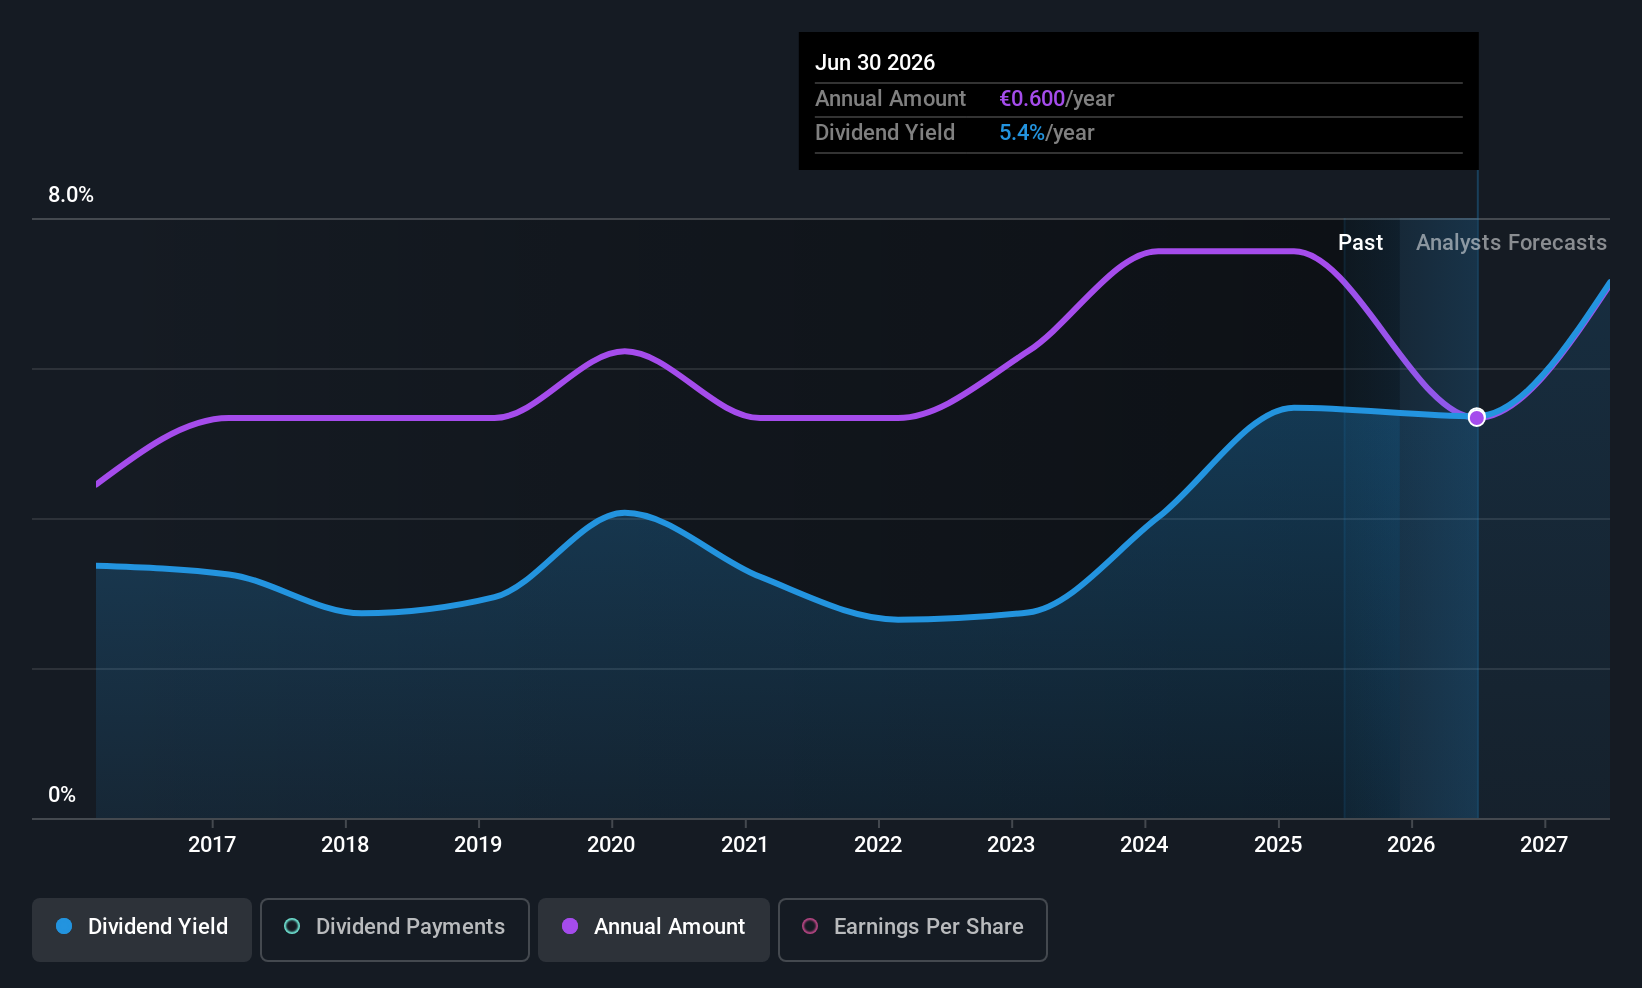The image size is (1642, 988).
Task: Select the 2018 x-axis label
Action: coord(345,845)
